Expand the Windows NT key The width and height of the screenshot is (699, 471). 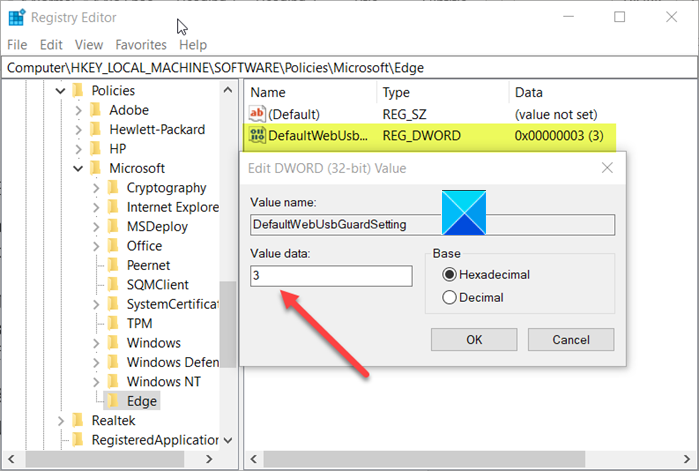[96, 382]
